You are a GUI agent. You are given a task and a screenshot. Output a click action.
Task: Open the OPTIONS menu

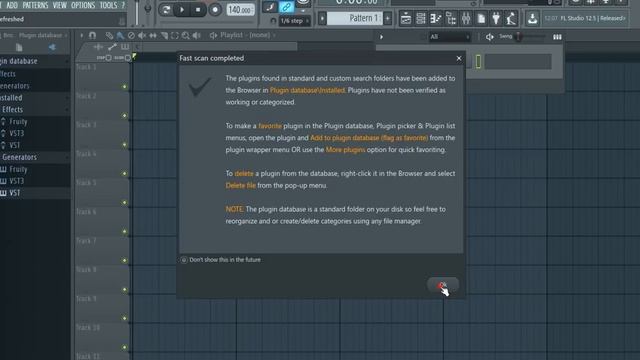click(83, 5)
